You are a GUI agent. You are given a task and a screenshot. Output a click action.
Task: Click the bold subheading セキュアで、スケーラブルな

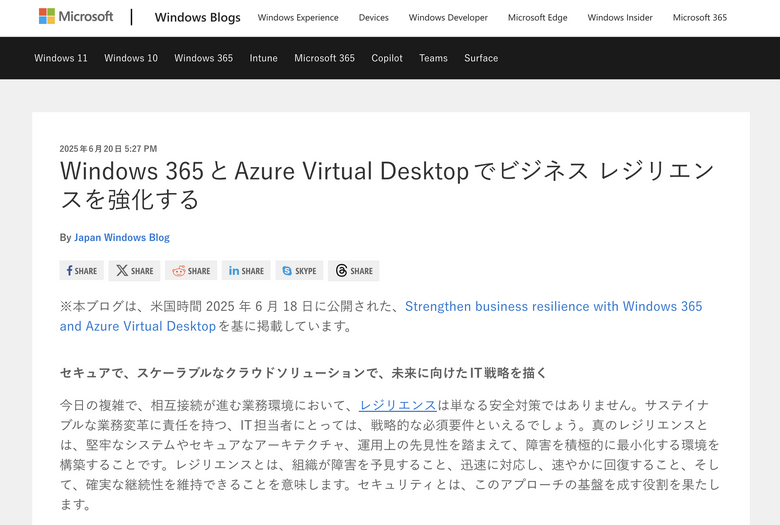click(x=303, y=373)
